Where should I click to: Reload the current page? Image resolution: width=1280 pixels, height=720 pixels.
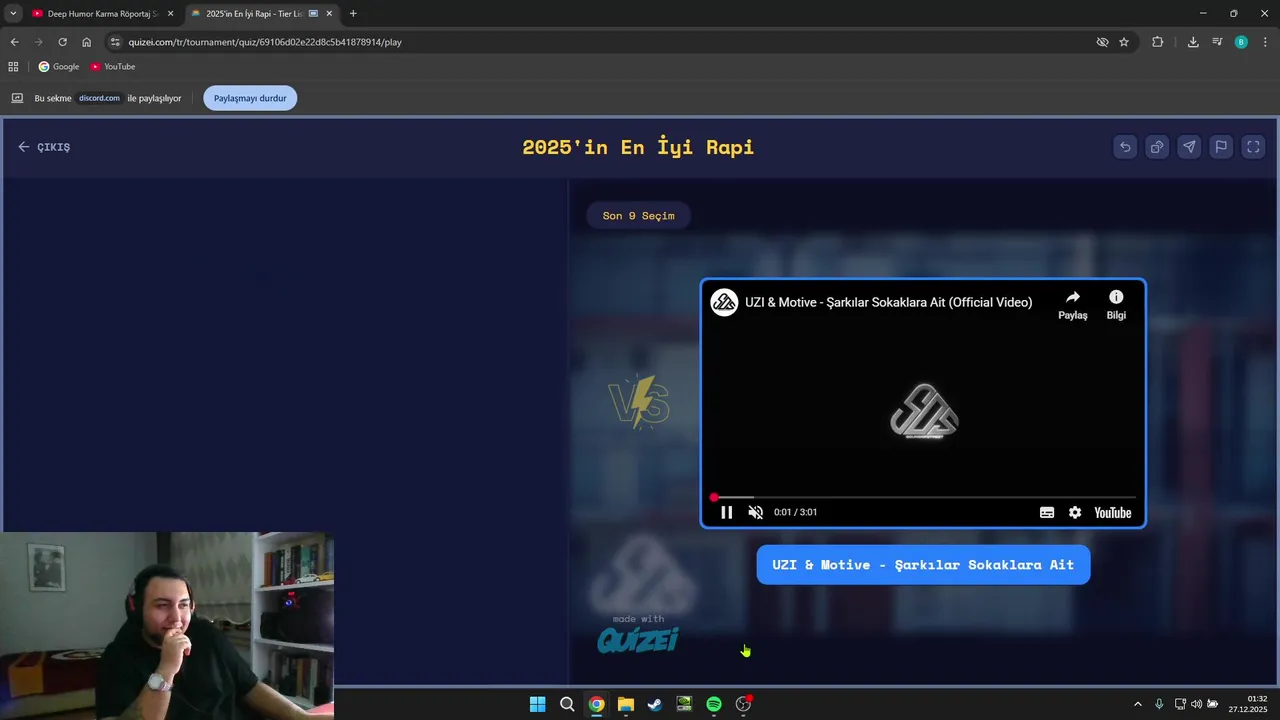[62, 42]
